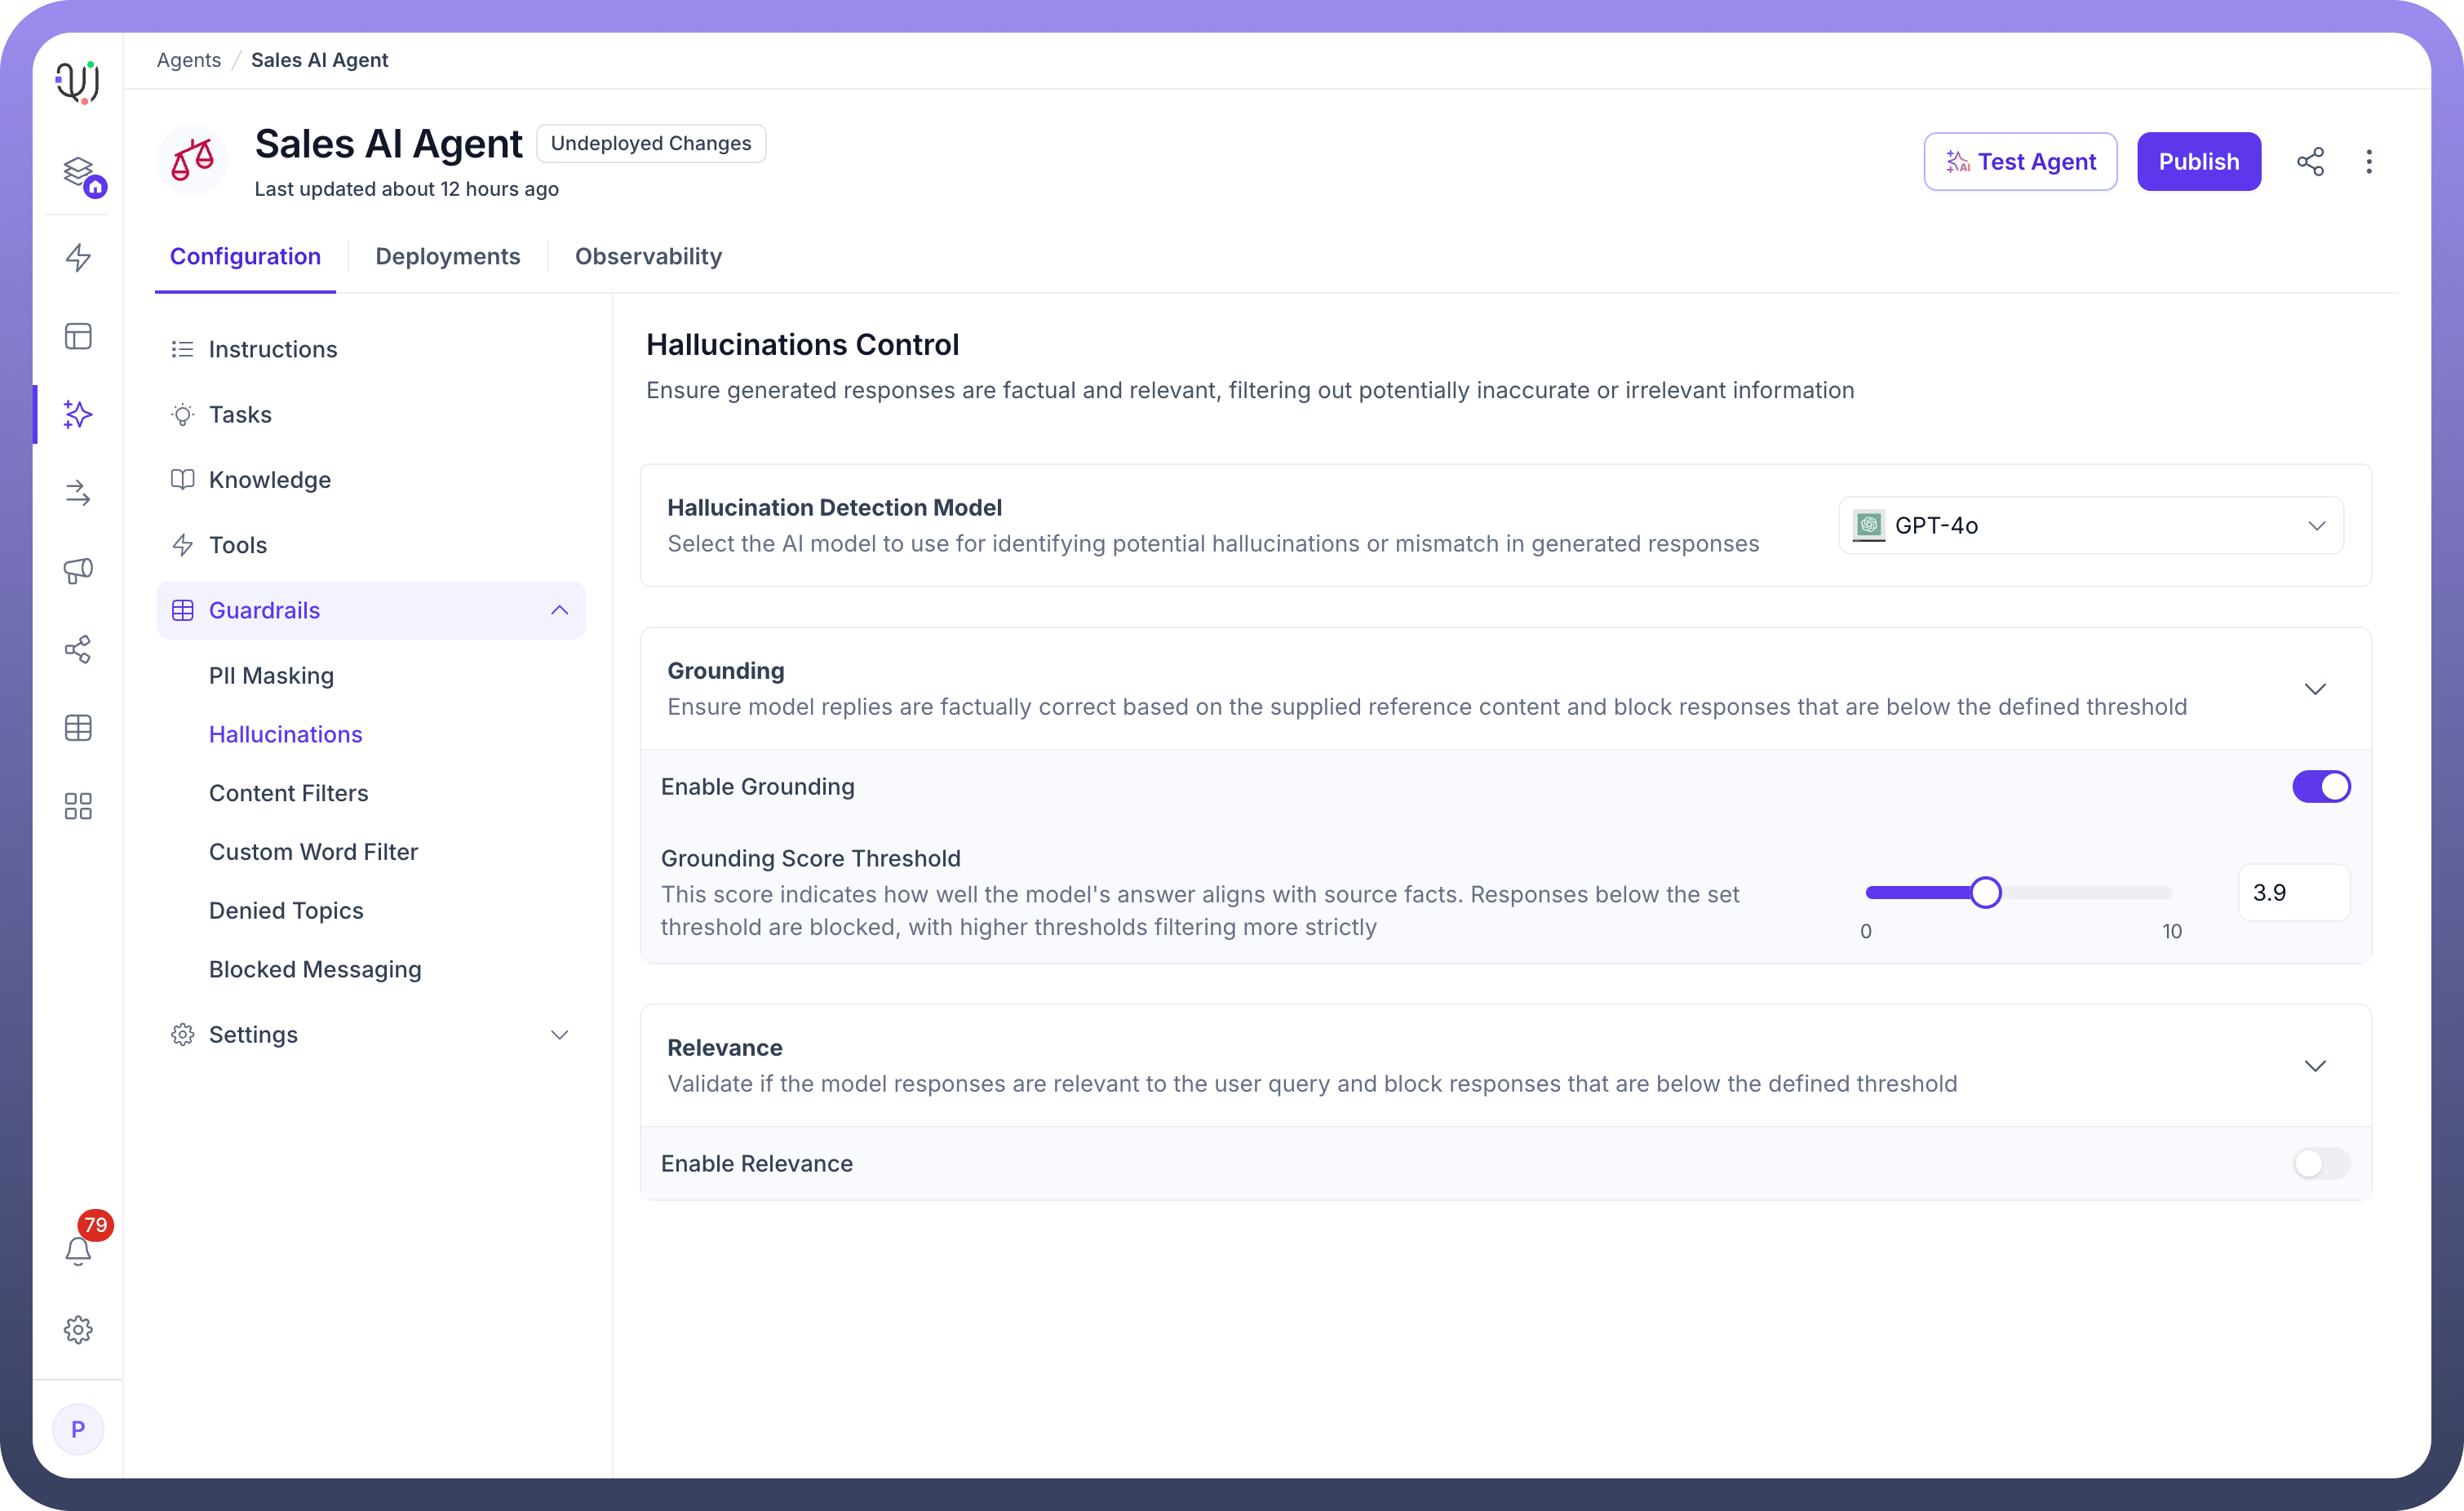Screen dimensions: 2464x1511
Task: Click the Grounding Score Threshold slider handle
Action: (1985, 892)
